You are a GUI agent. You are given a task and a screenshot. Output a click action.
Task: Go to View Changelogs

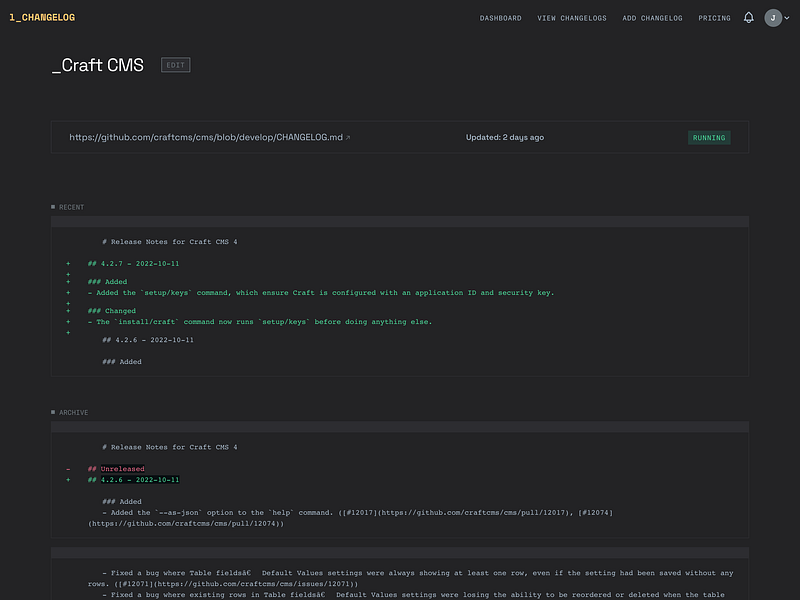click(x=572, y=18)
